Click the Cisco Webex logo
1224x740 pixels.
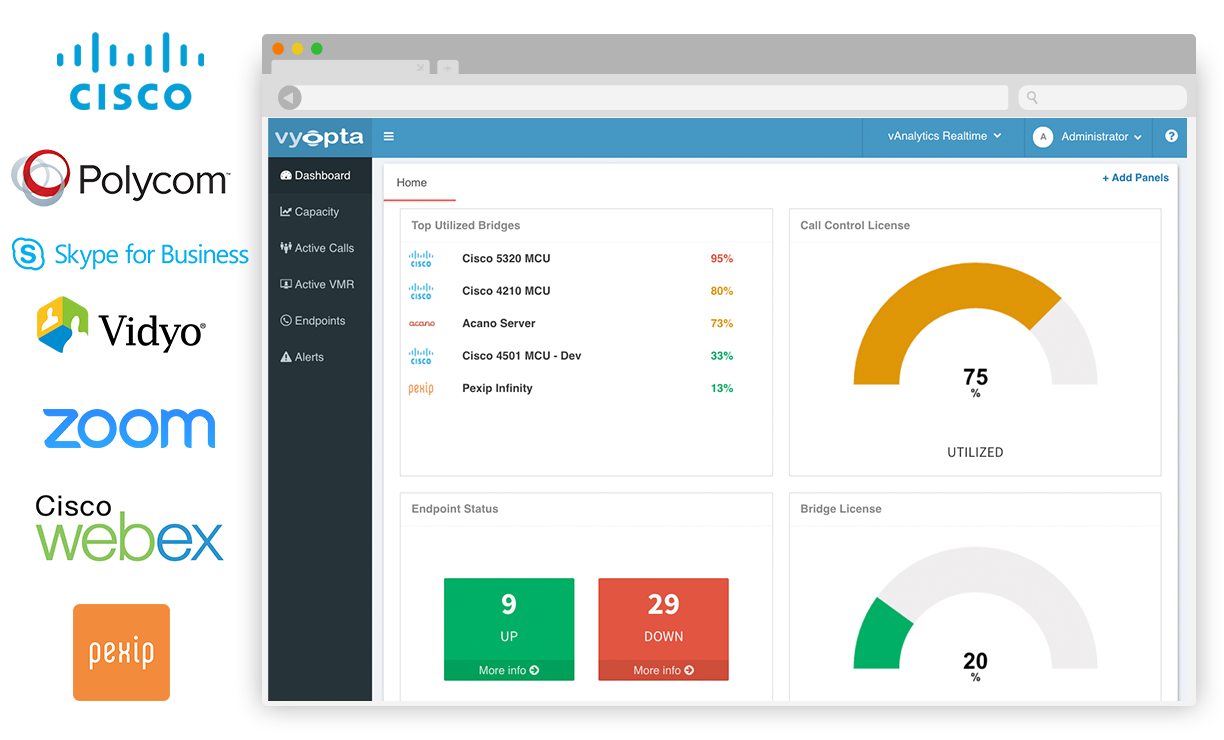129,528
